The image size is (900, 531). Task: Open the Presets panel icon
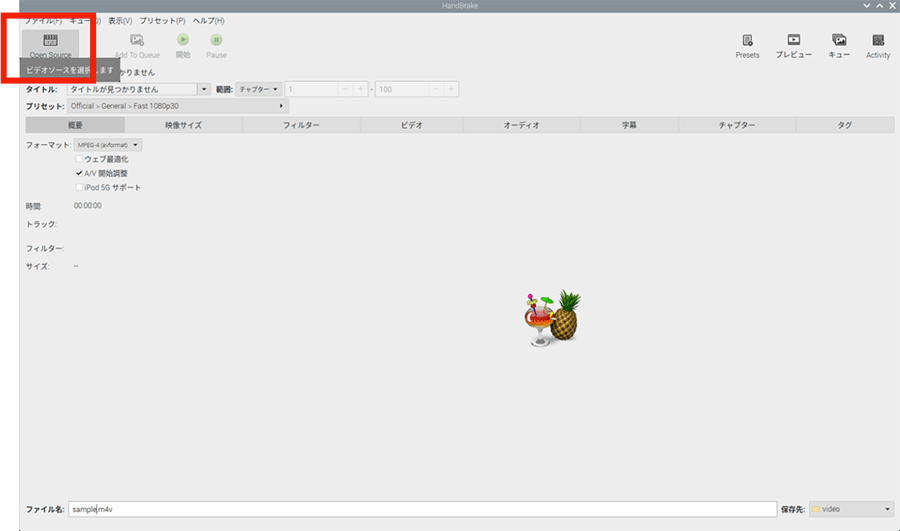coord(747,40)
